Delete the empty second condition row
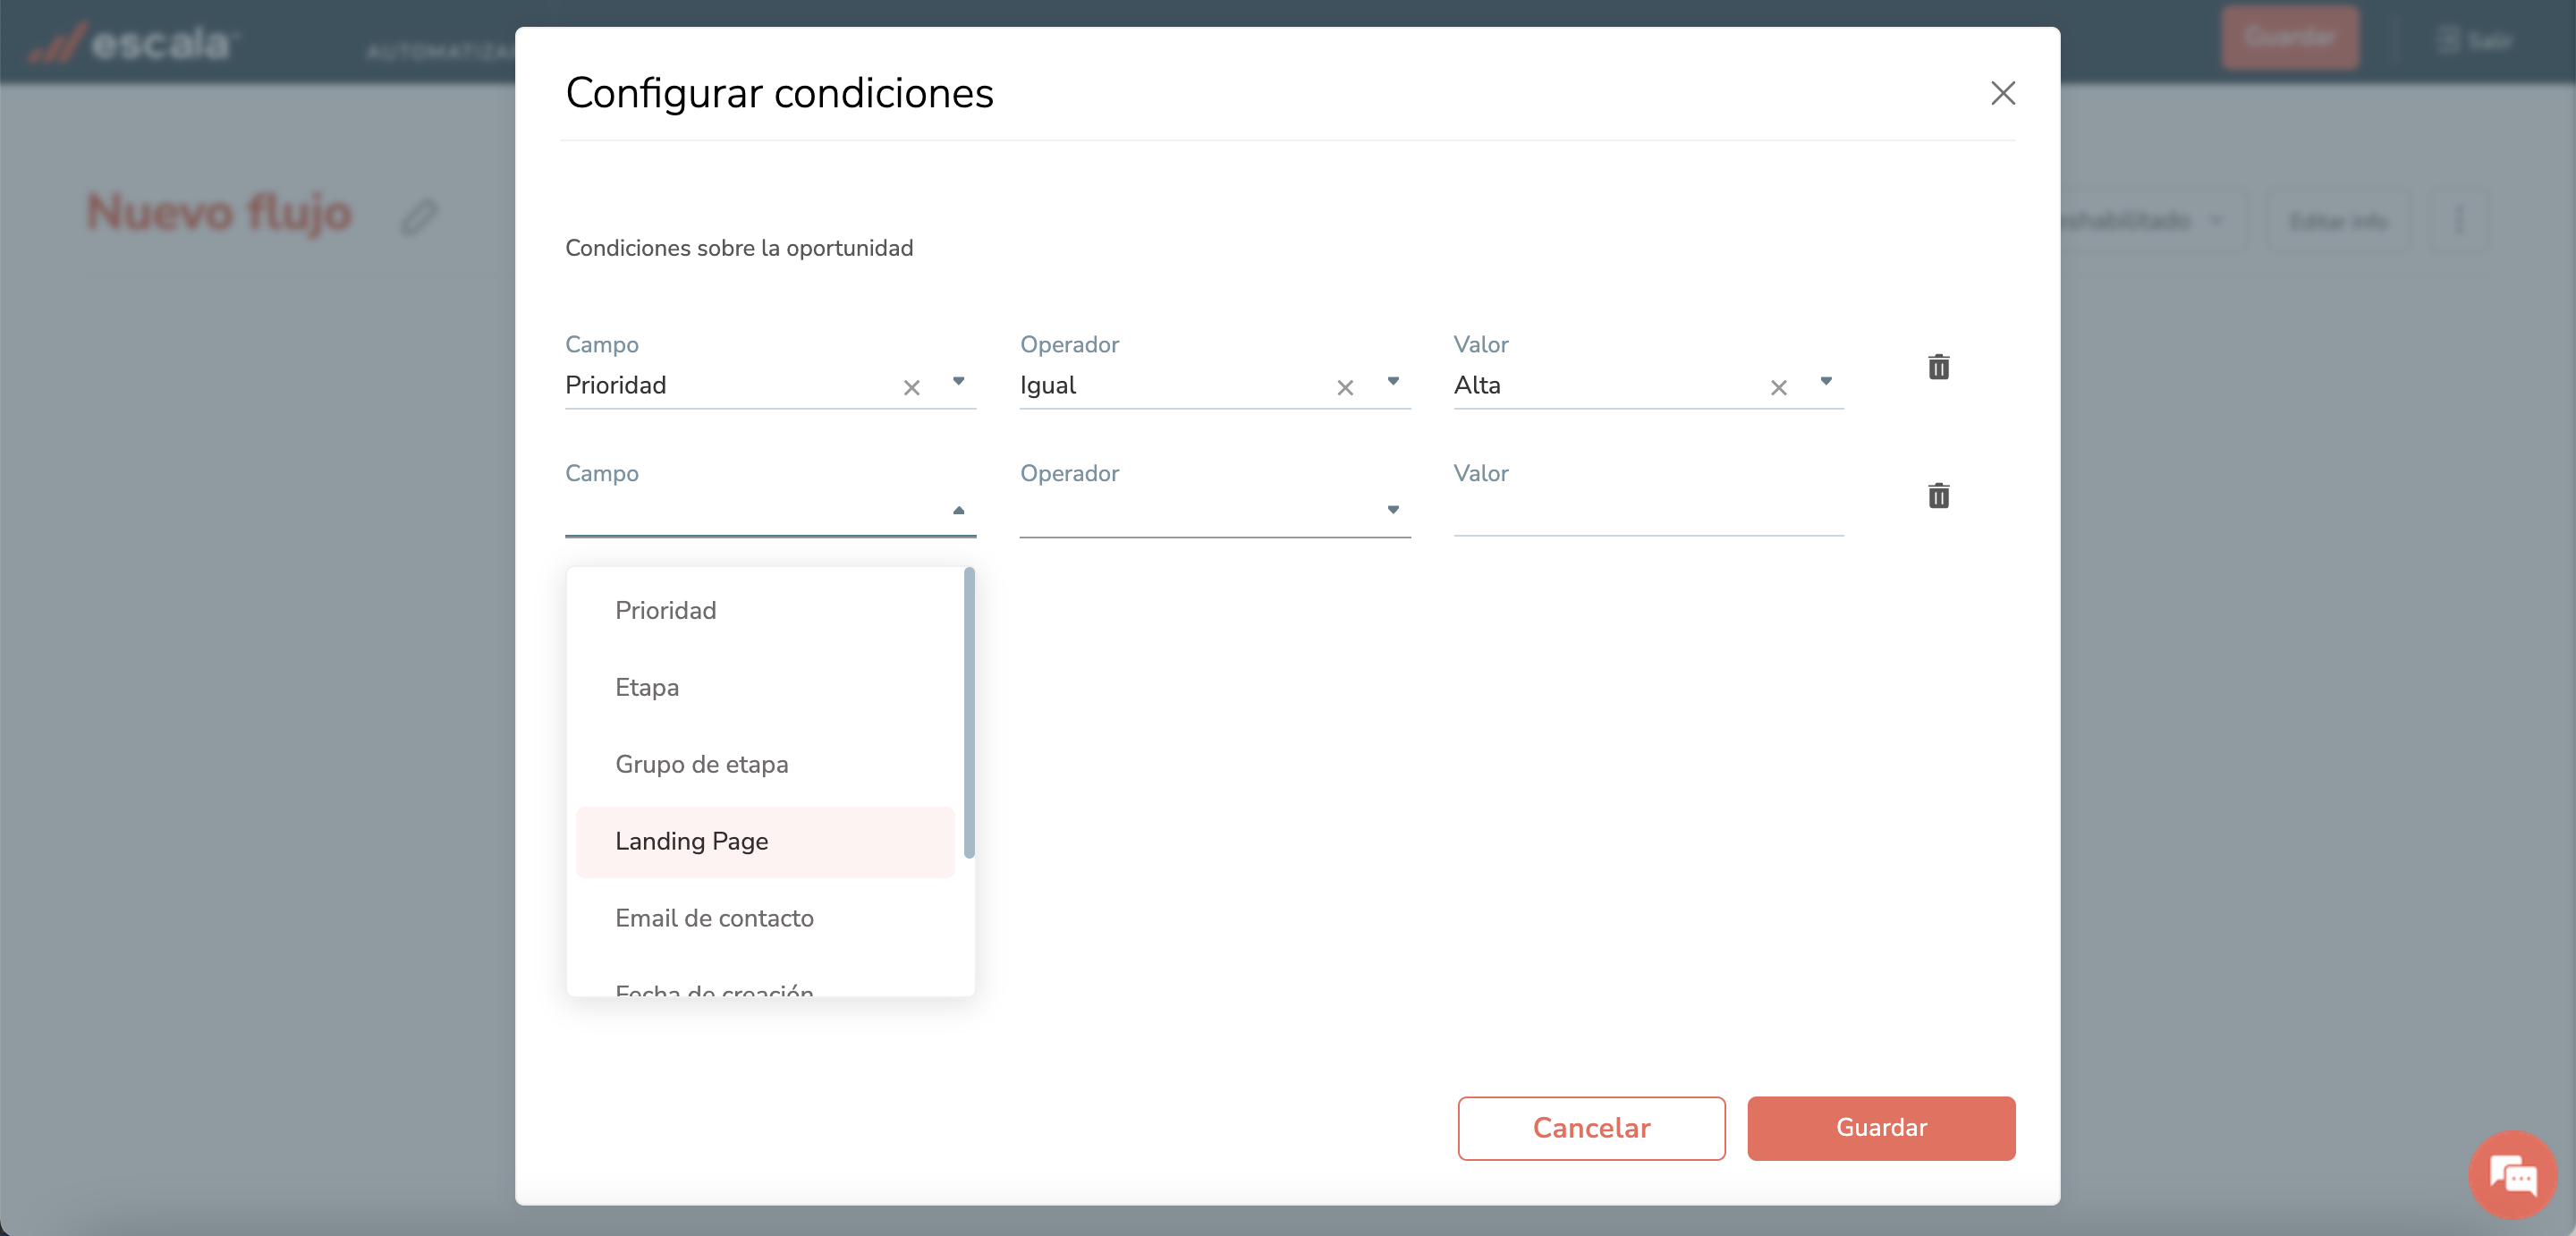This screenshot has width=2576, height=1236. pos(1938,496)
